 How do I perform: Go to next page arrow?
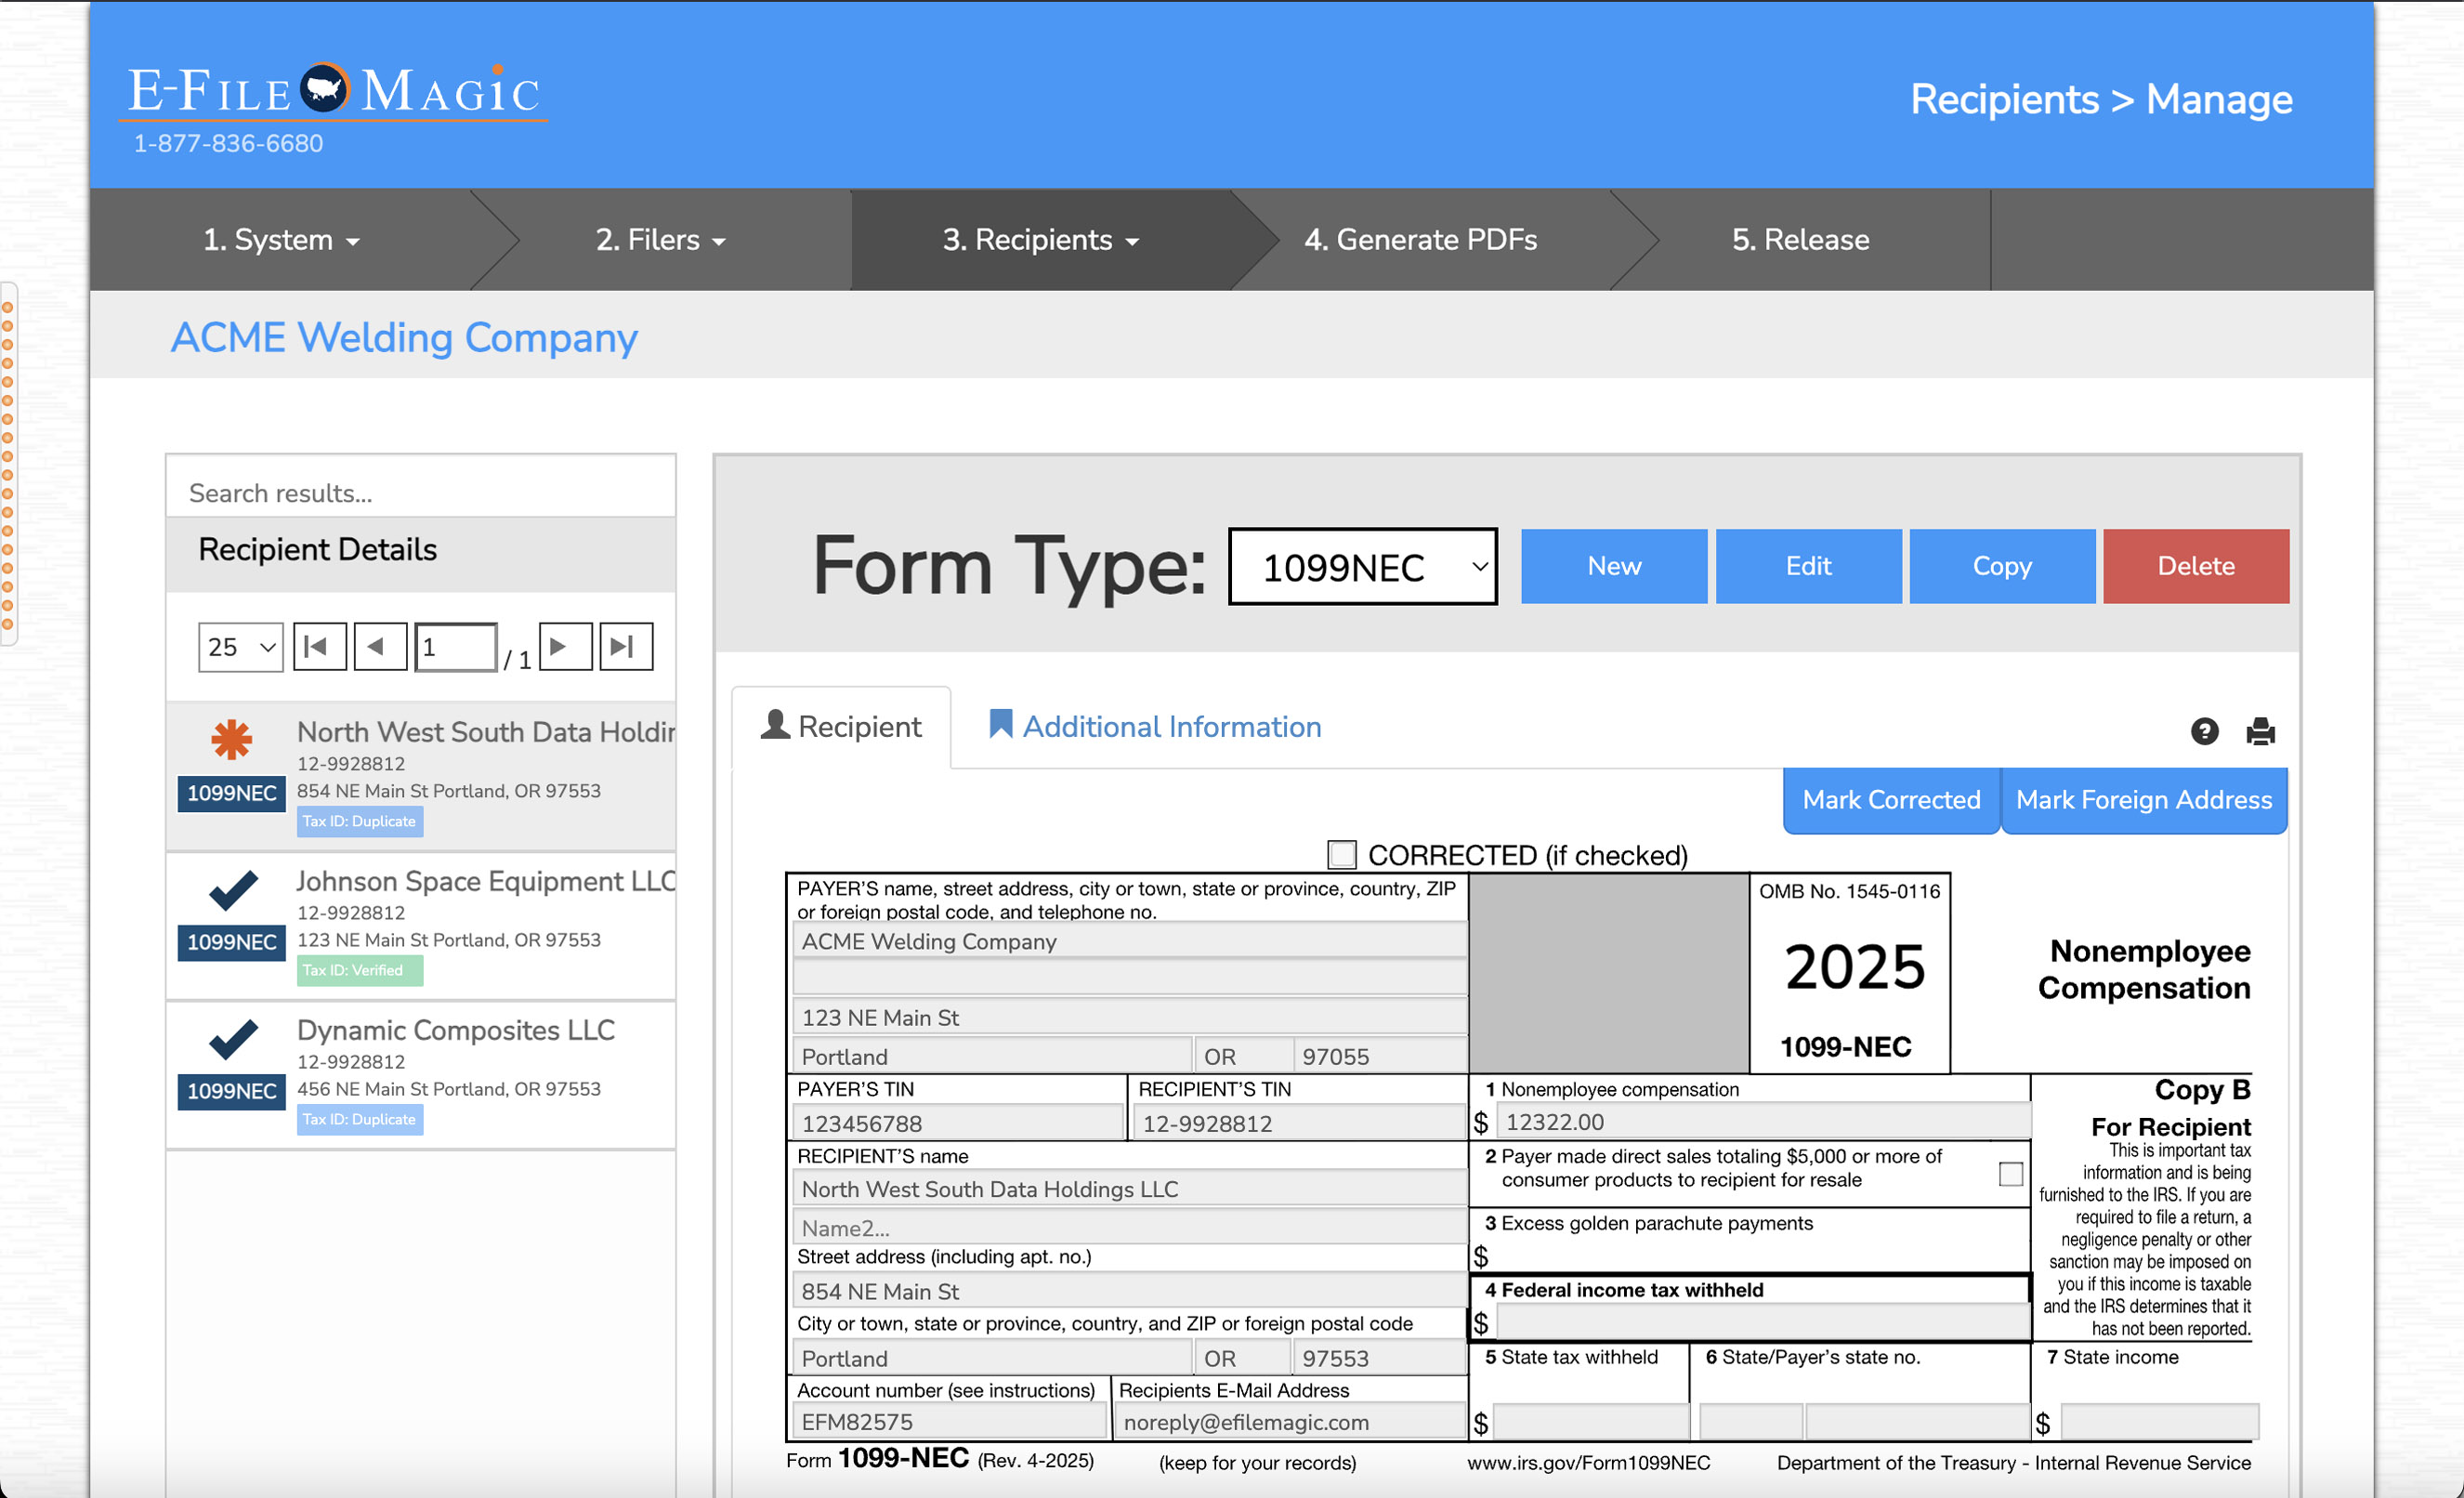pyautogui.click(x=564, y=646)
